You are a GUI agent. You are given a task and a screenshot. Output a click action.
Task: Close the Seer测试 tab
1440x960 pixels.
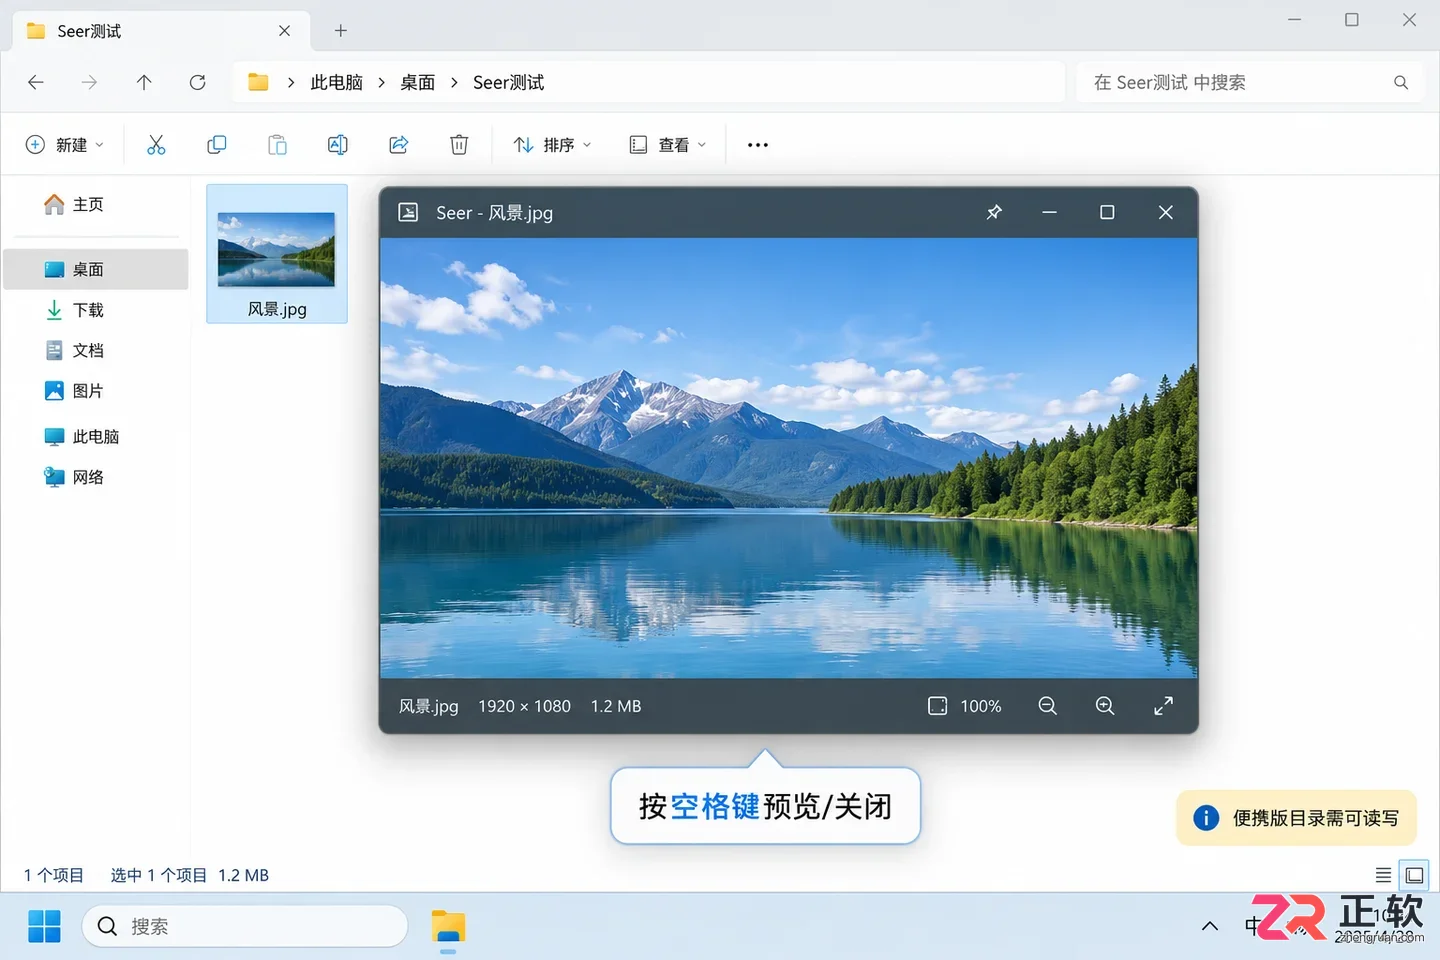285,31
